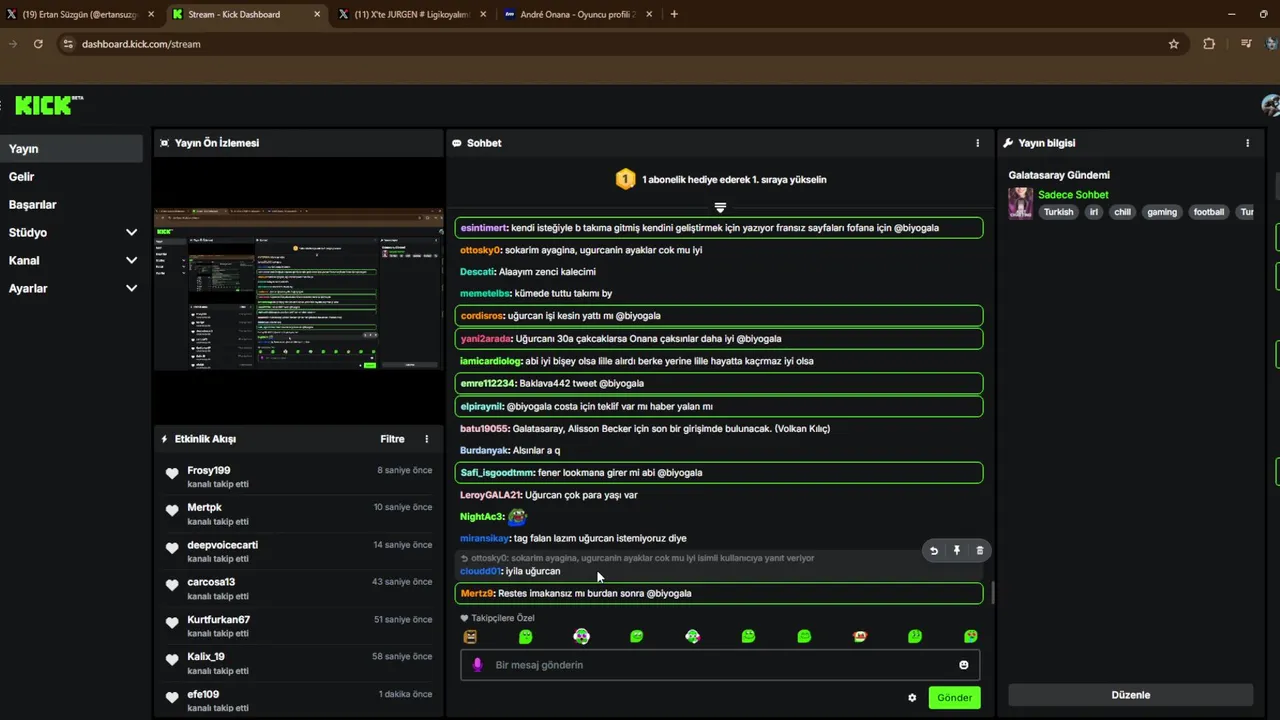Click the heart icon beside Kalix_19

point(172,661)
